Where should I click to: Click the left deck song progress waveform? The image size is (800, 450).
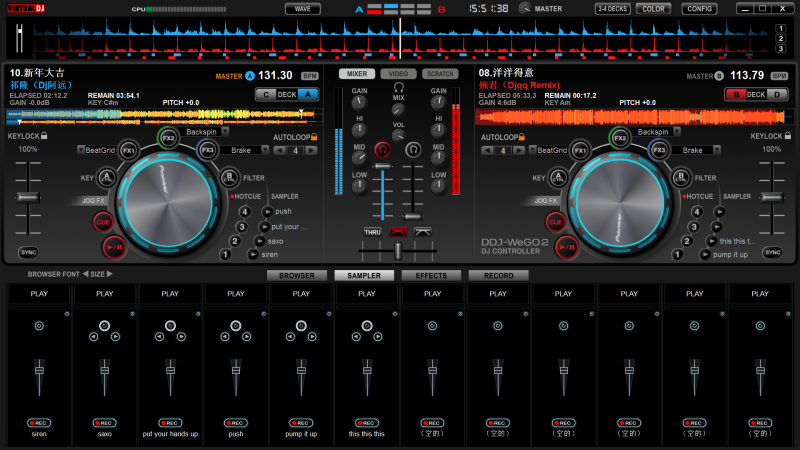click(163, 117)
